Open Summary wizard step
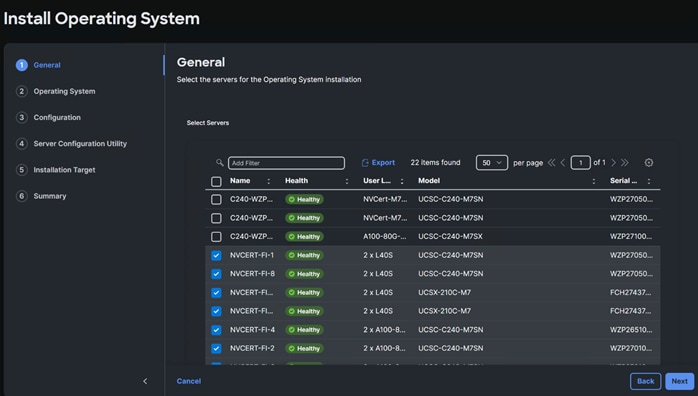698x396 pixels. (x=49, y=196)
